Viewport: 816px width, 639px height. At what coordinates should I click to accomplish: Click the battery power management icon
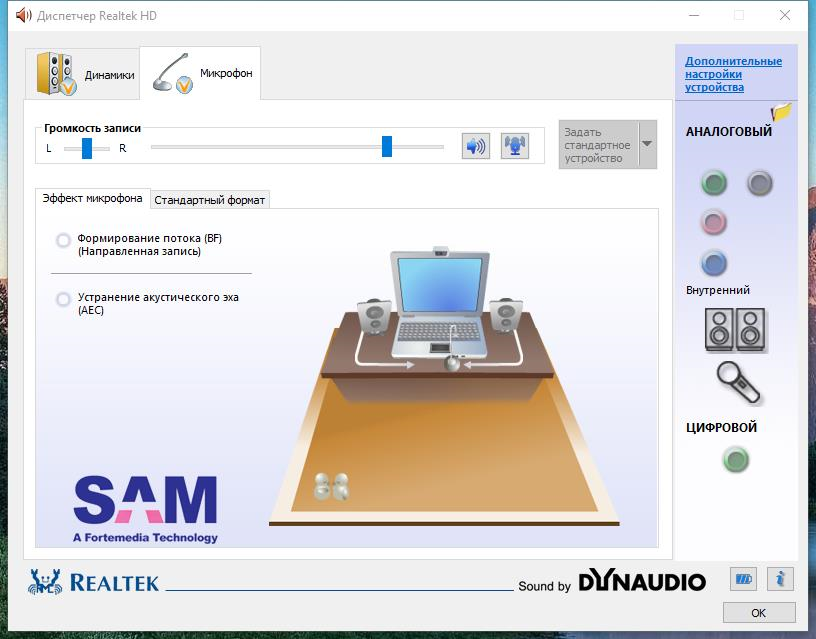(743, 579)
